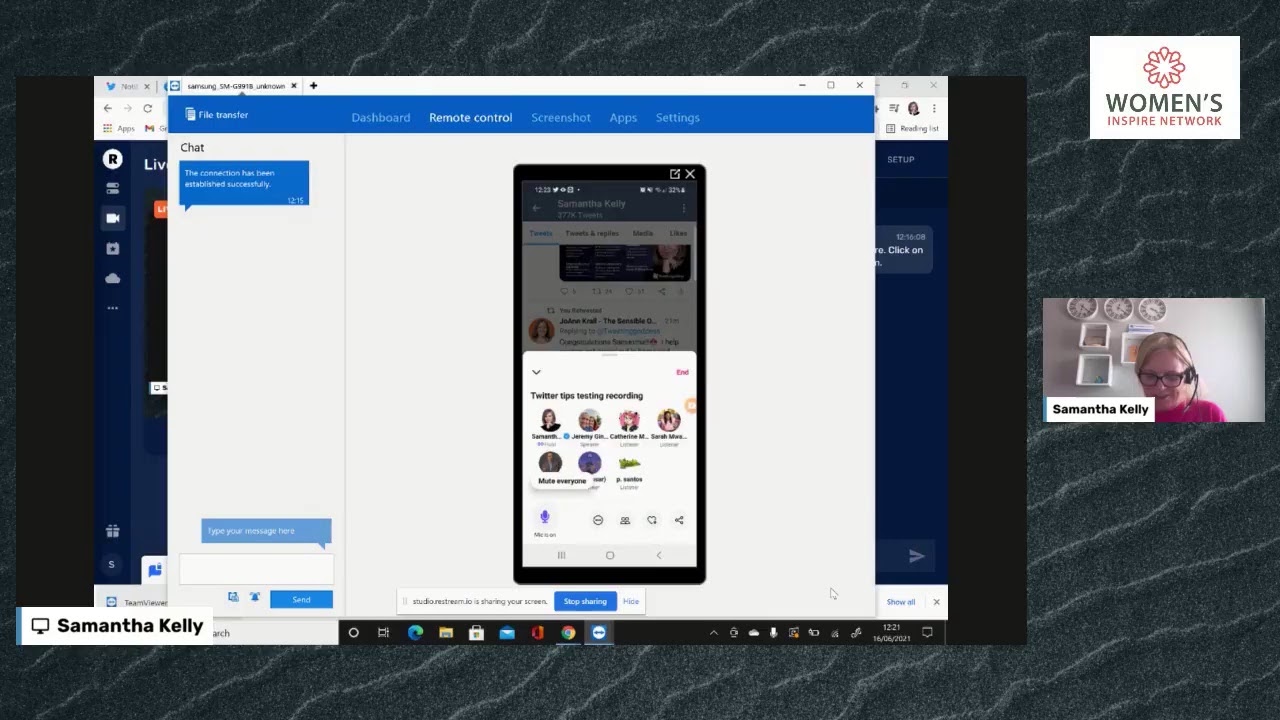The image size is (1280, 720).
Task: Open the Space participants icon
Action: pyautogui.click(x=625, y=520)
